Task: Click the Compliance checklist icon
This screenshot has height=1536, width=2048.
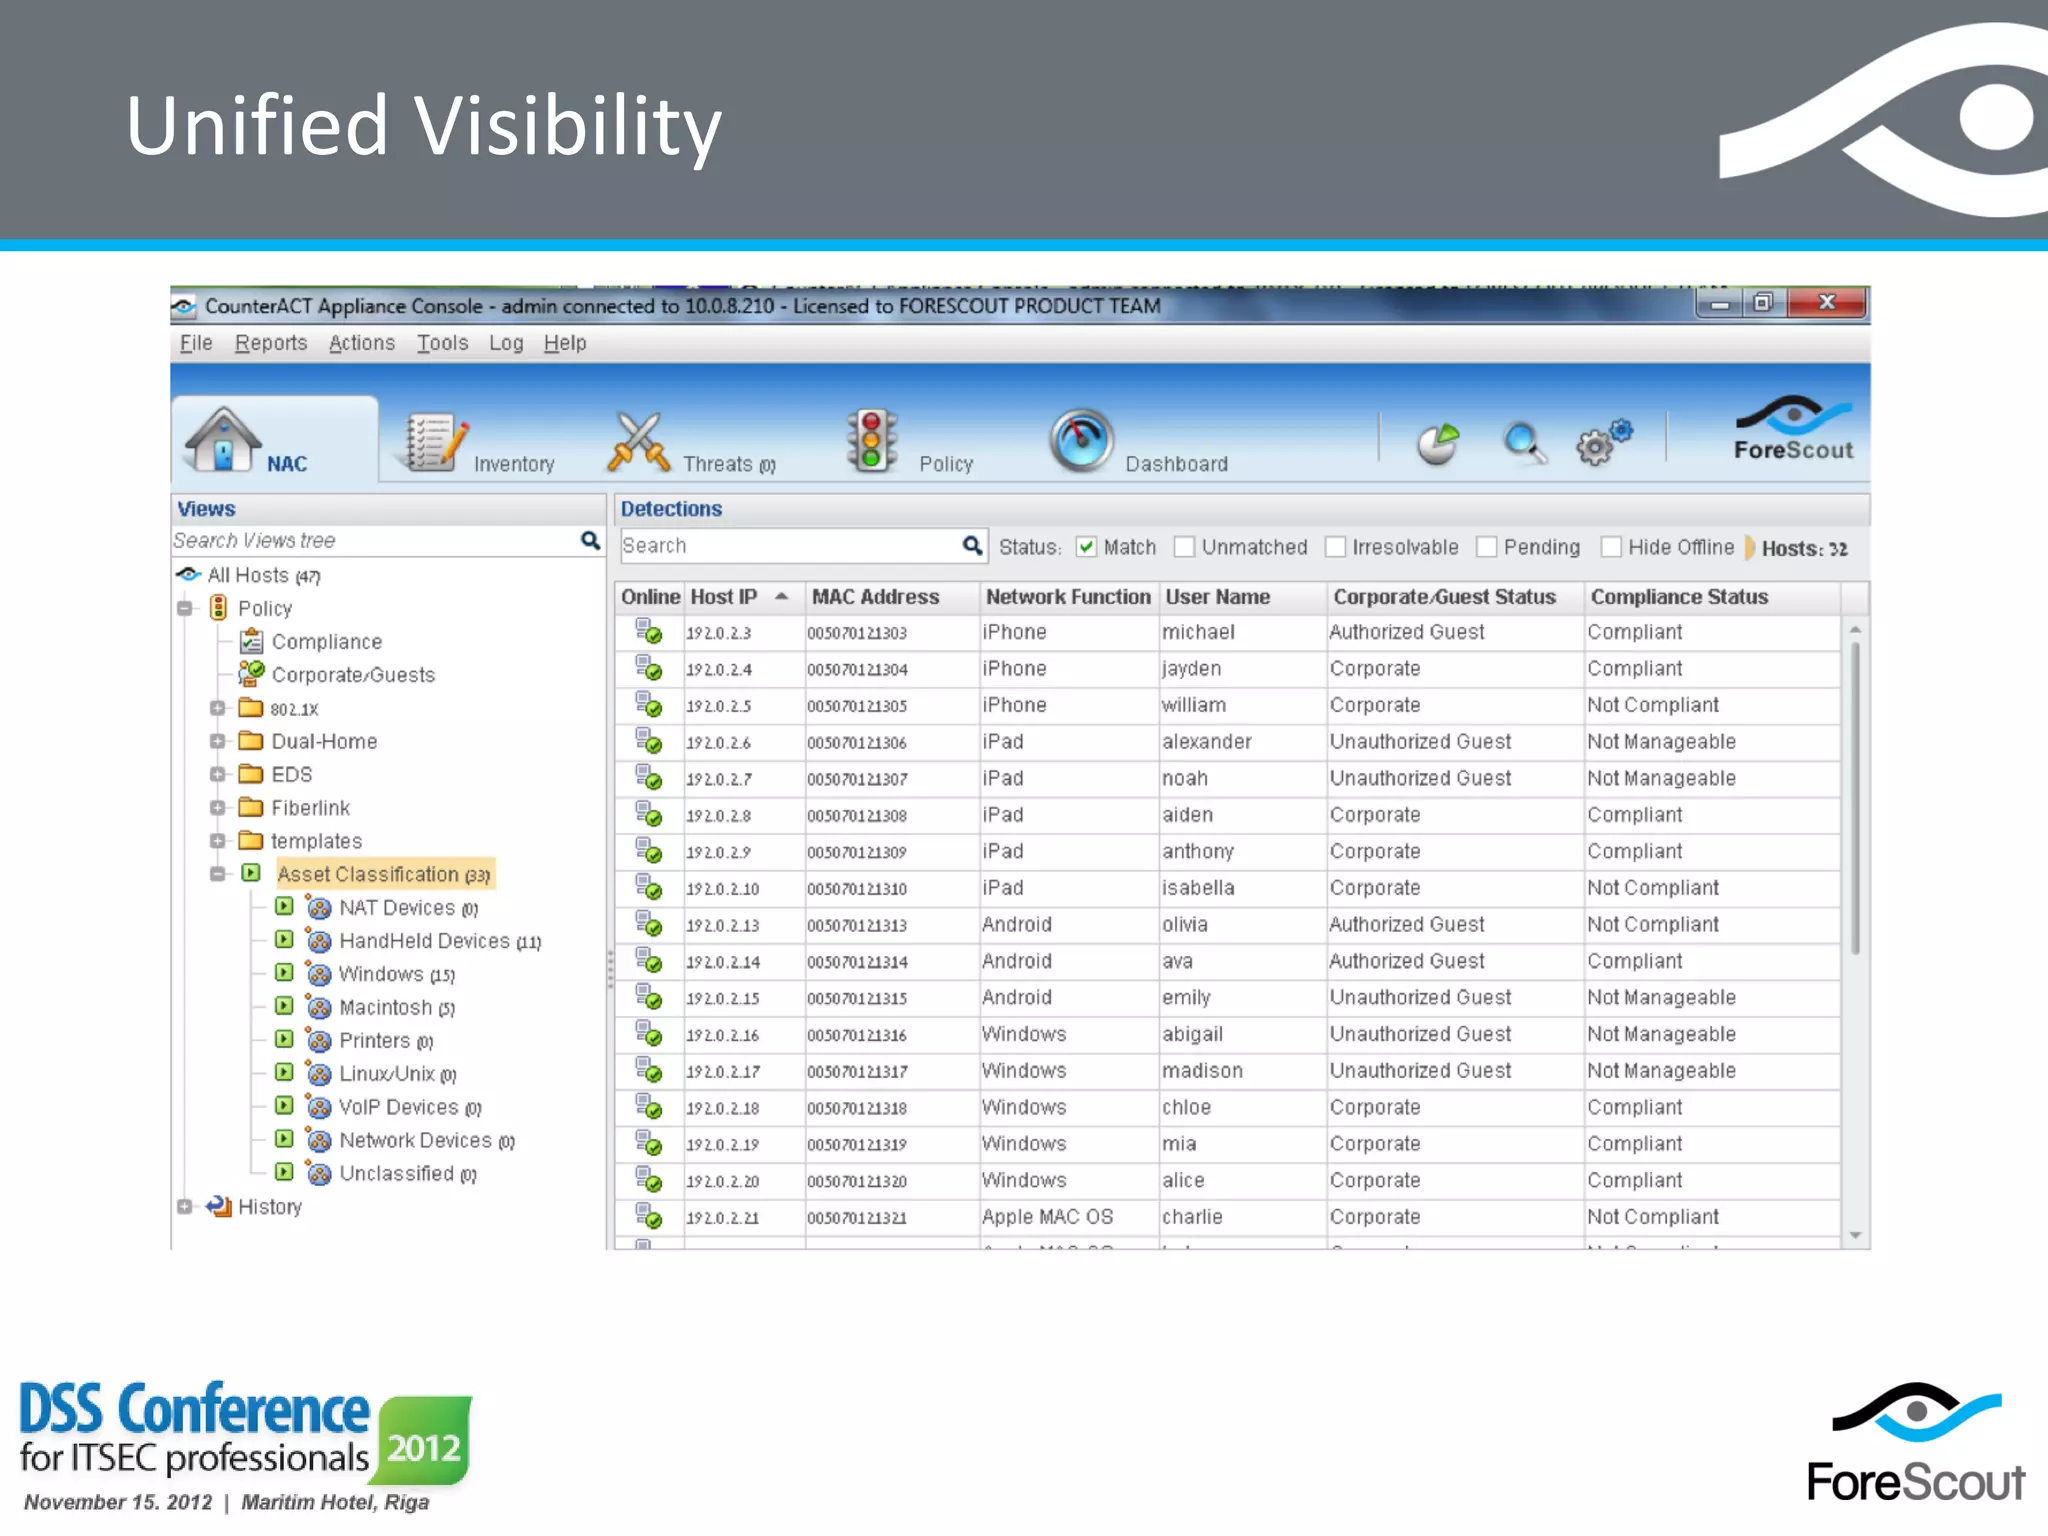Action: point(252,641)
